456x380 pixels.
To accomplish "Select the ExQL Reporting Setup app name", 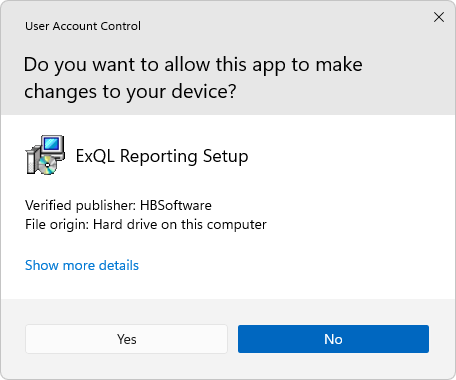I will click(x=162, y=156).
